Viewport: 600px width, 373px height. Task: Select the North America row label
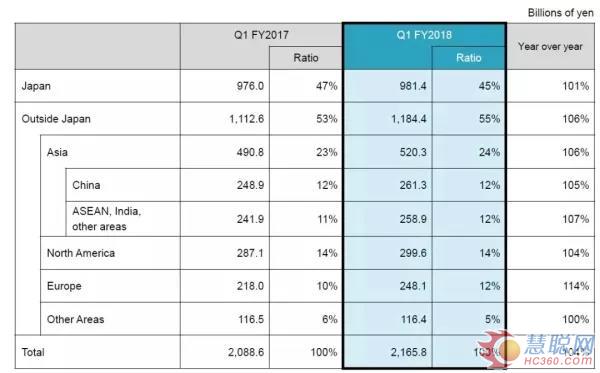pos(81,253)
